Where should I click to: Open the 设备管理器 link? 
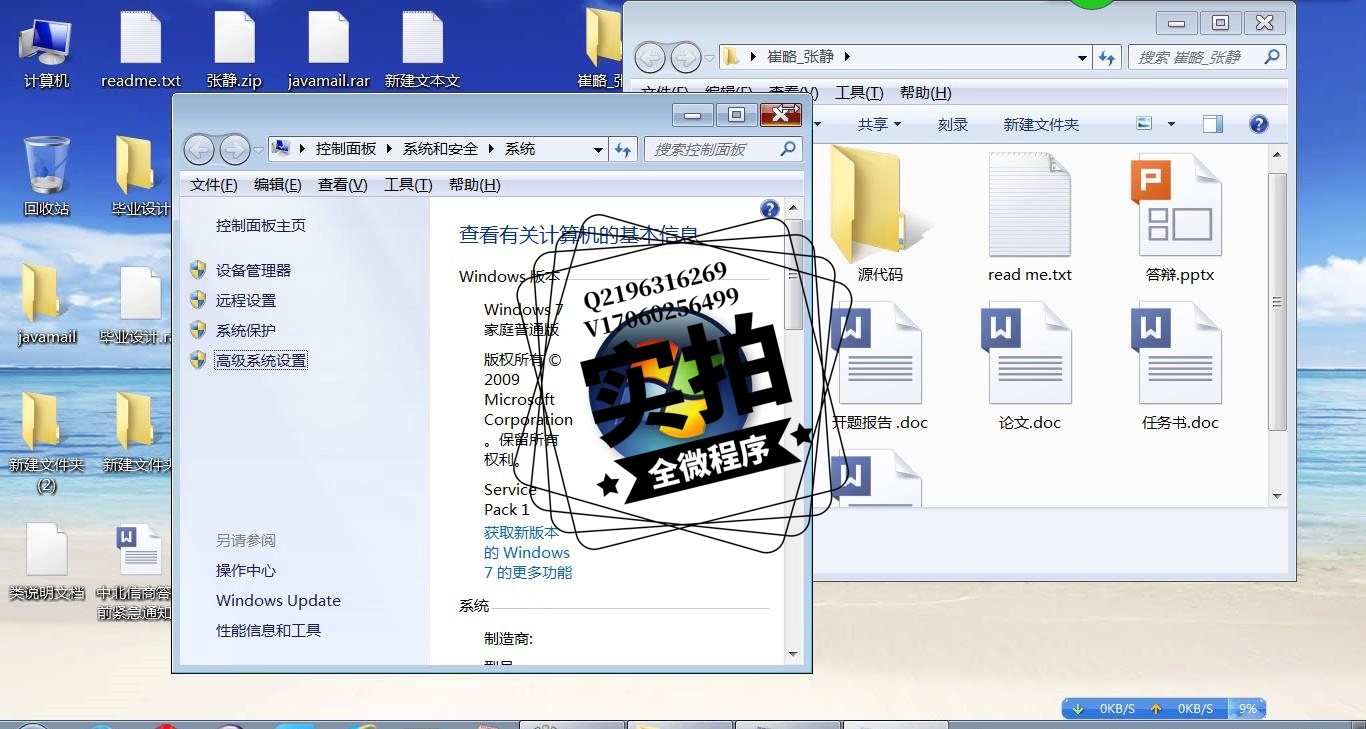coord(253,270)
